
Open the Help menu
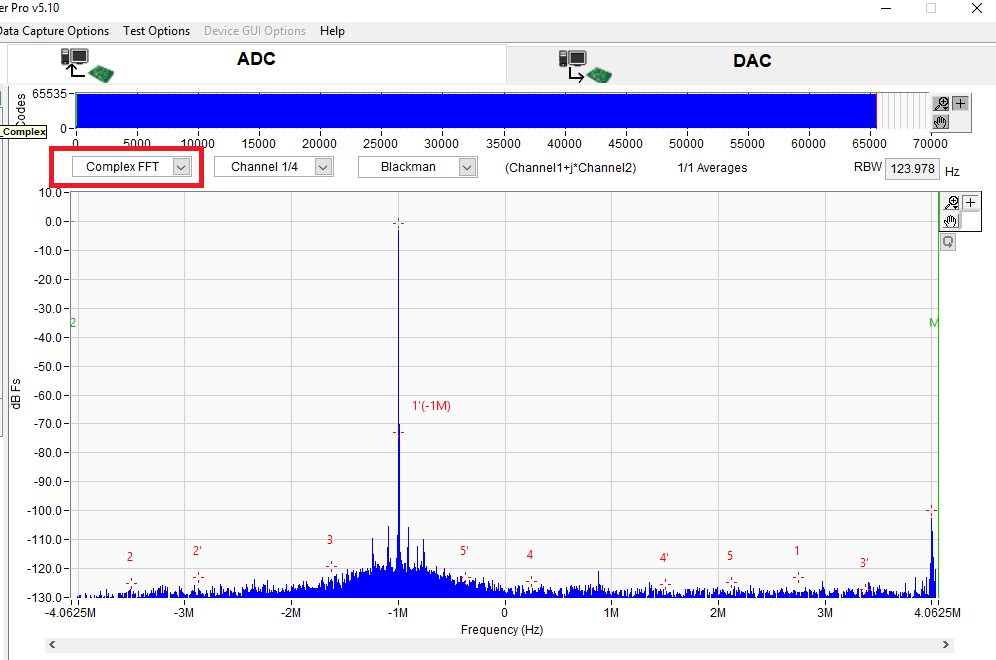point(332,31)
